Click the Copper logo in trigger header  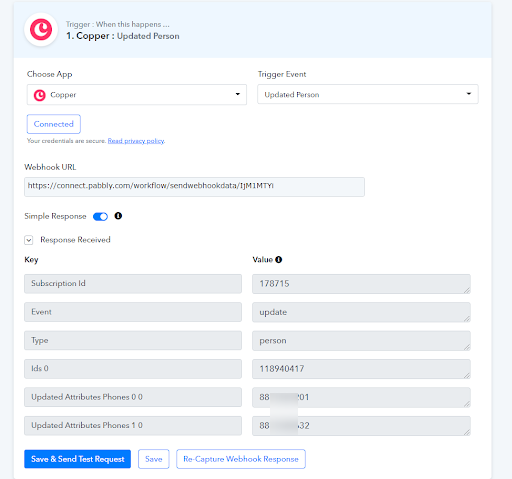point(41,30)
